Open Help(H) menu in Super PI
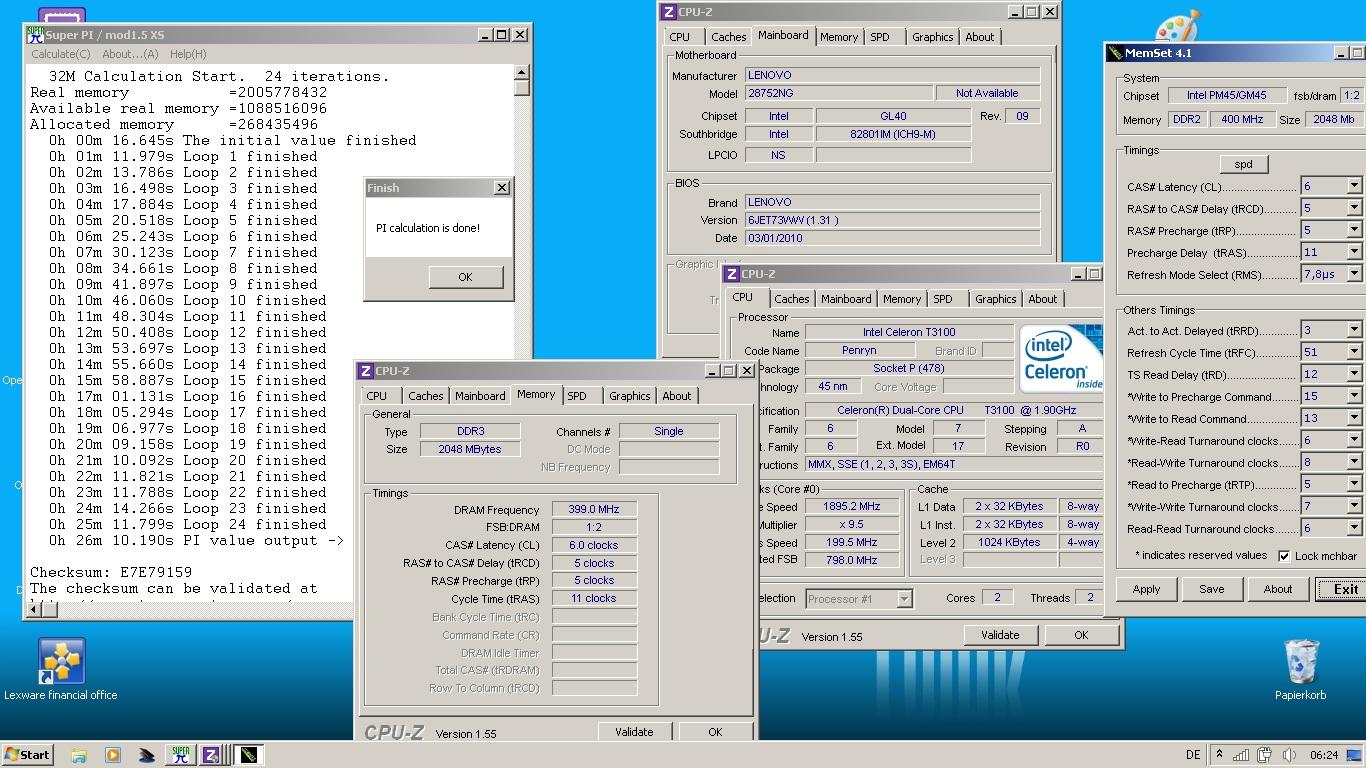Screen dimensions: 1366x768 point(188,54)
